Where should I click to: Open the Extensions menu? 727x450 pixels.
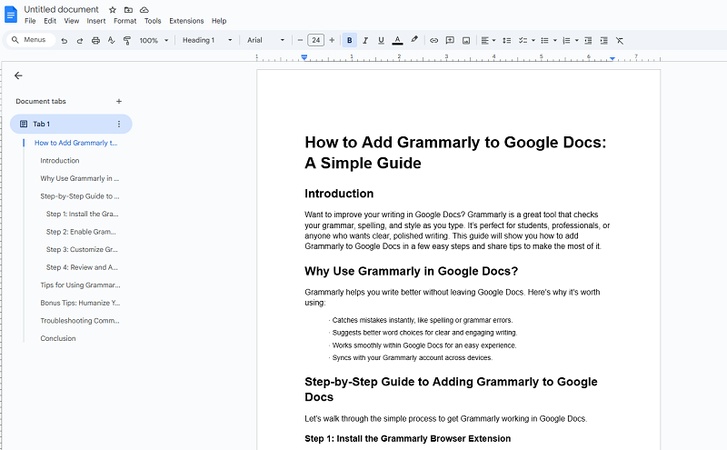(x=186, y=21)
